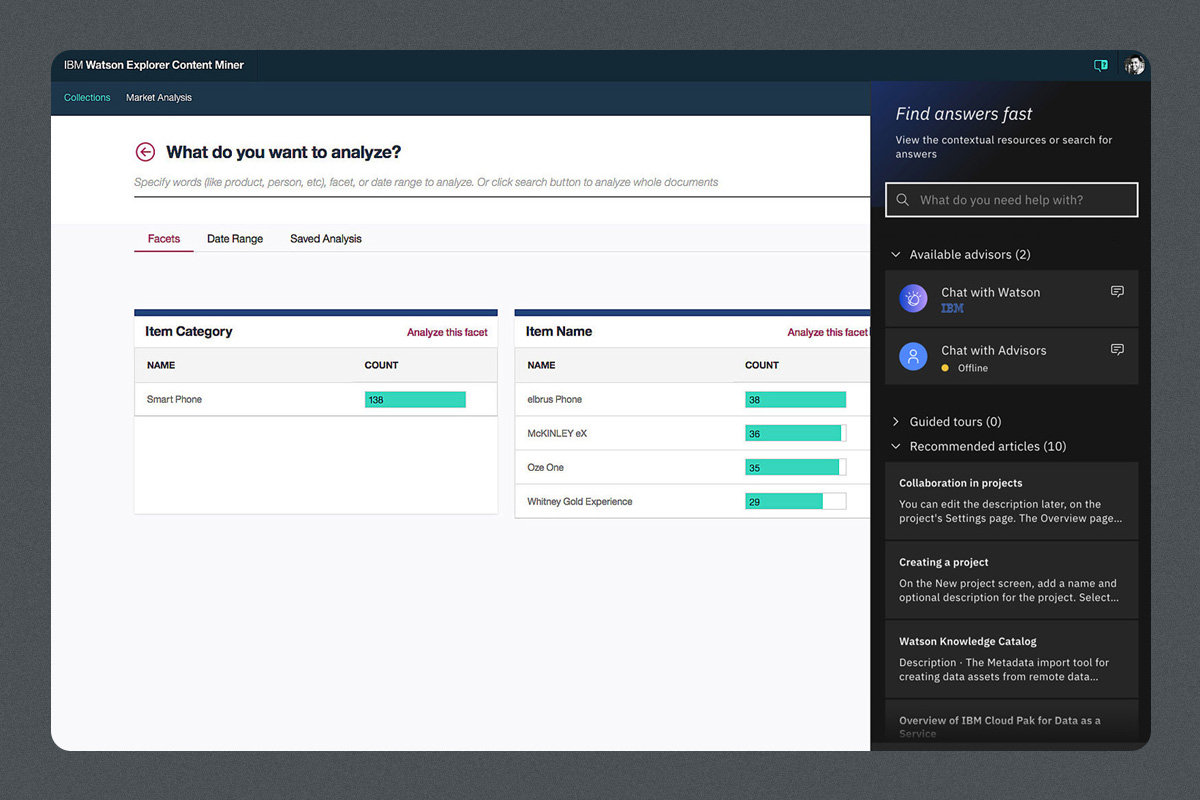The image size is (1200, 800).
Task: Click the Whitney Gold Experience count bar 29
Action: [796, 502]
